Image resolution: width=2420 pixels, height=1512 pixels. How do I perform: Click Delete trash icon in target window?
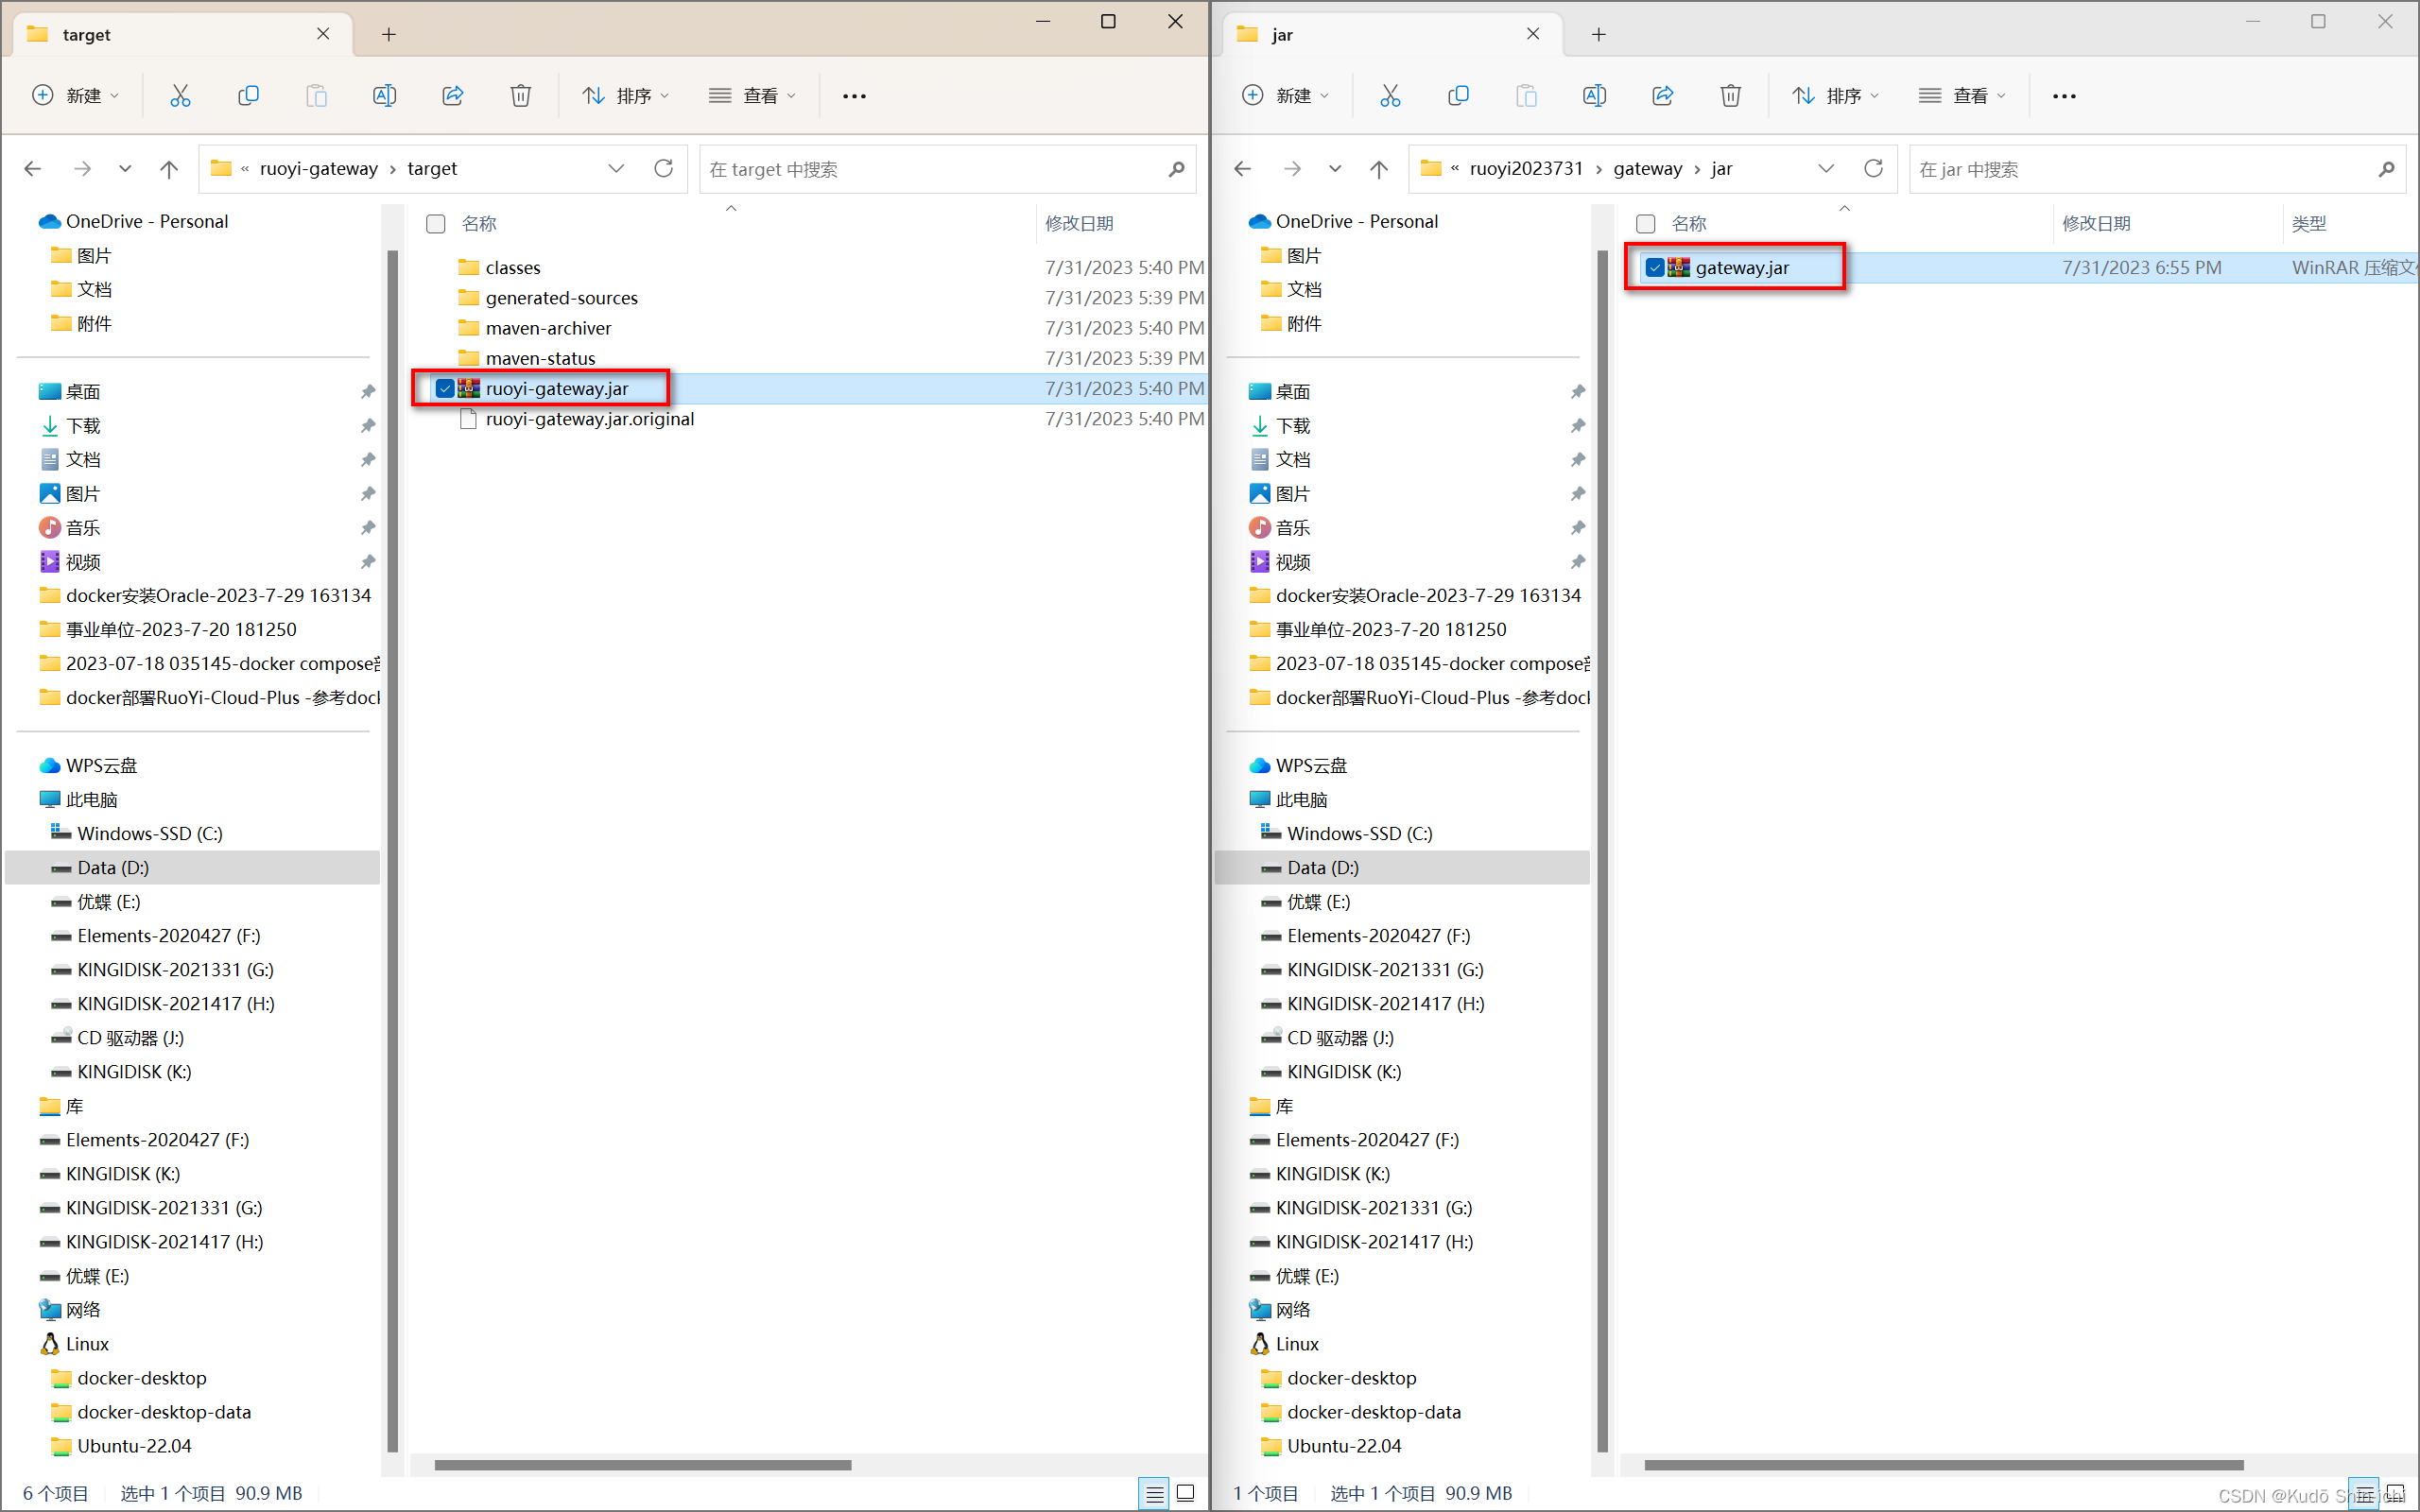click(521, 96)
